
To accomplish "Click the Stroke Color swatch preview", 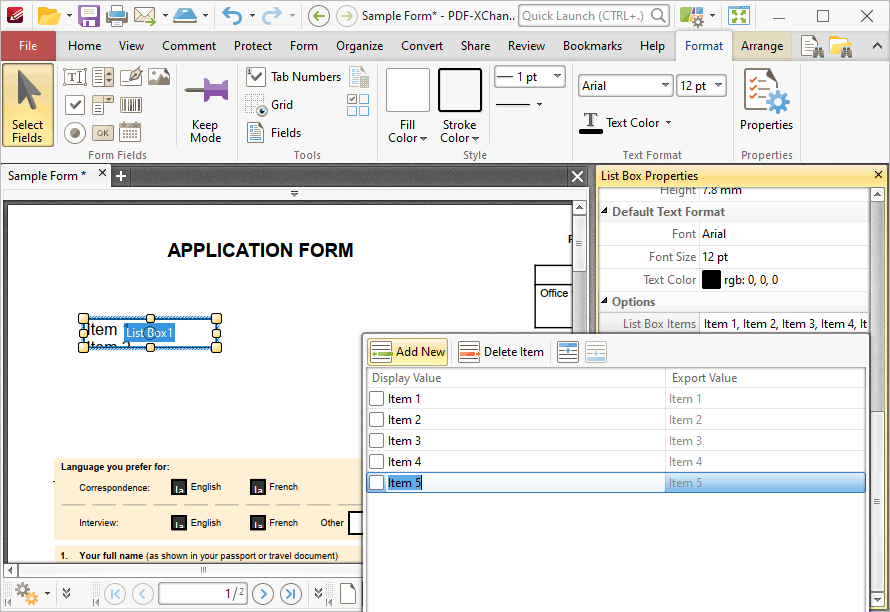I will [x=460, y=90].
